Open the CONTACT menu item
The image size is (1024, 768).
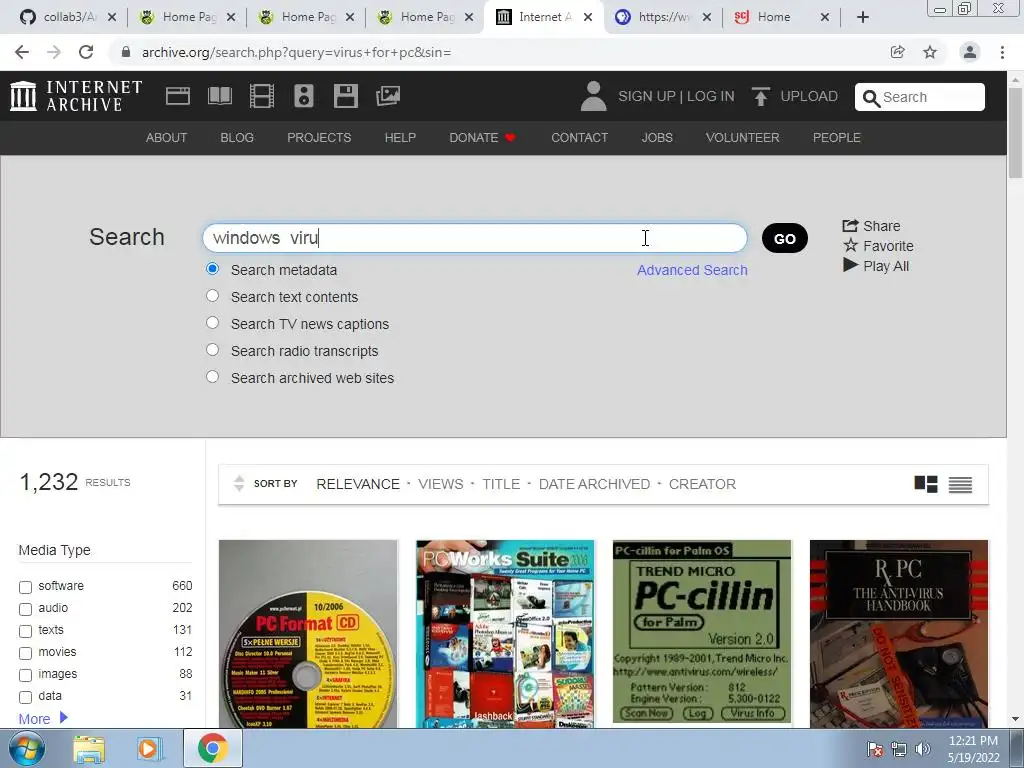pyautogui.click(x=579, y=138)
